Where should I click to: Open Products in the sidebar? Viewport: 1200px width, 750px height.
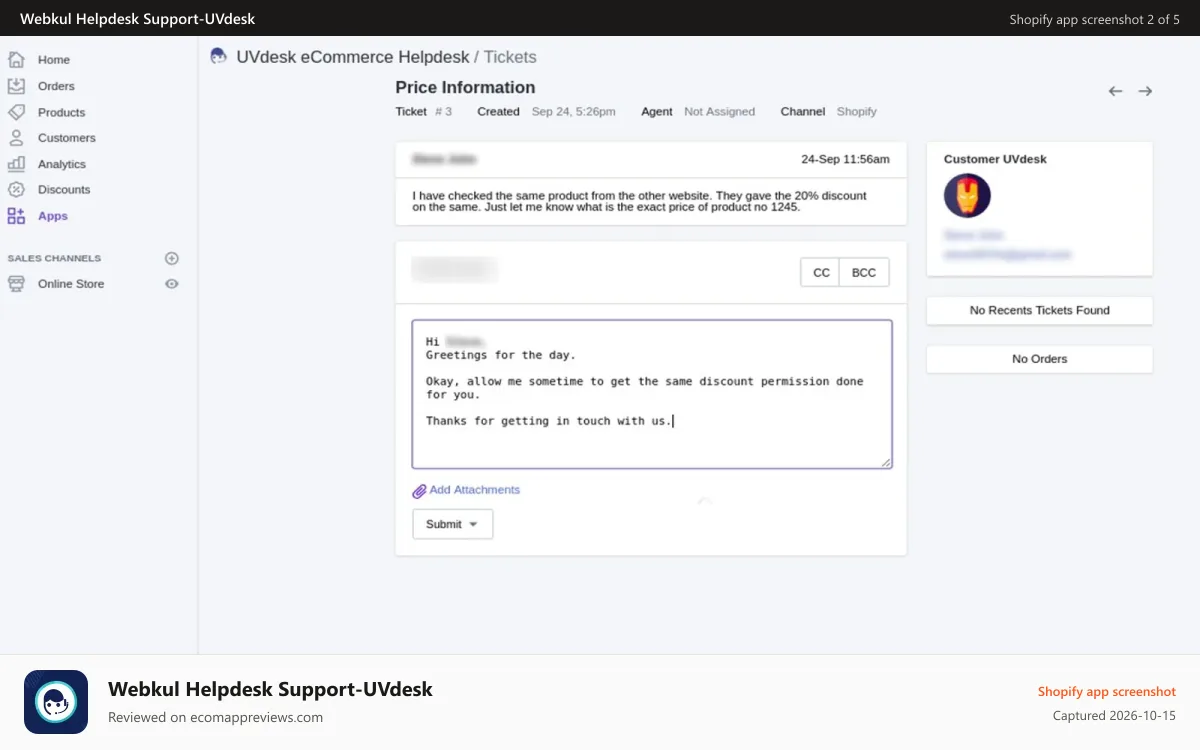[x=62, y=112]
